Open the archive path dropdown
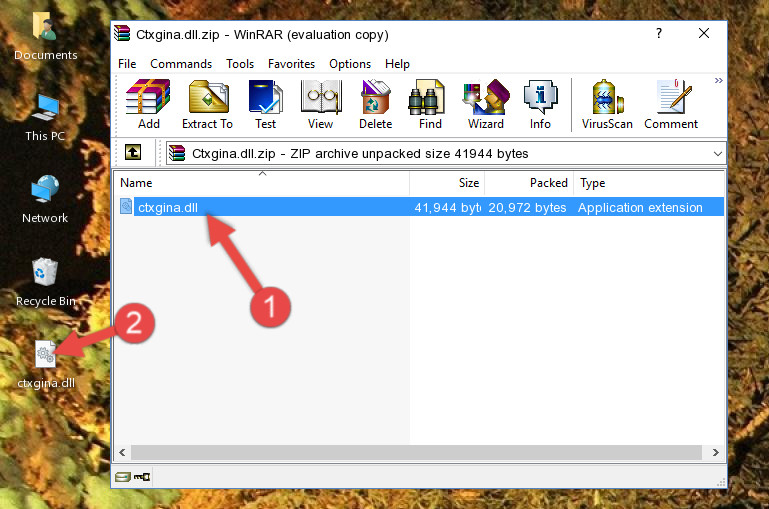 point(718,154)
